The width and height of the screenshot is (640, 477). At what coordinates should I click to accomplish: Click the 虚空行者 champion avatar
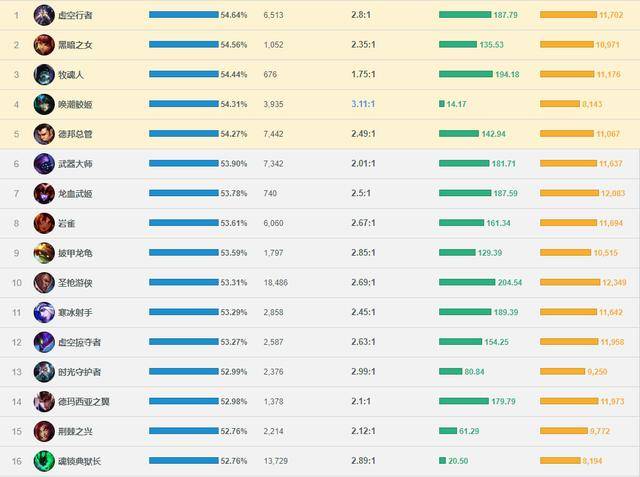[x=44, y=15]
